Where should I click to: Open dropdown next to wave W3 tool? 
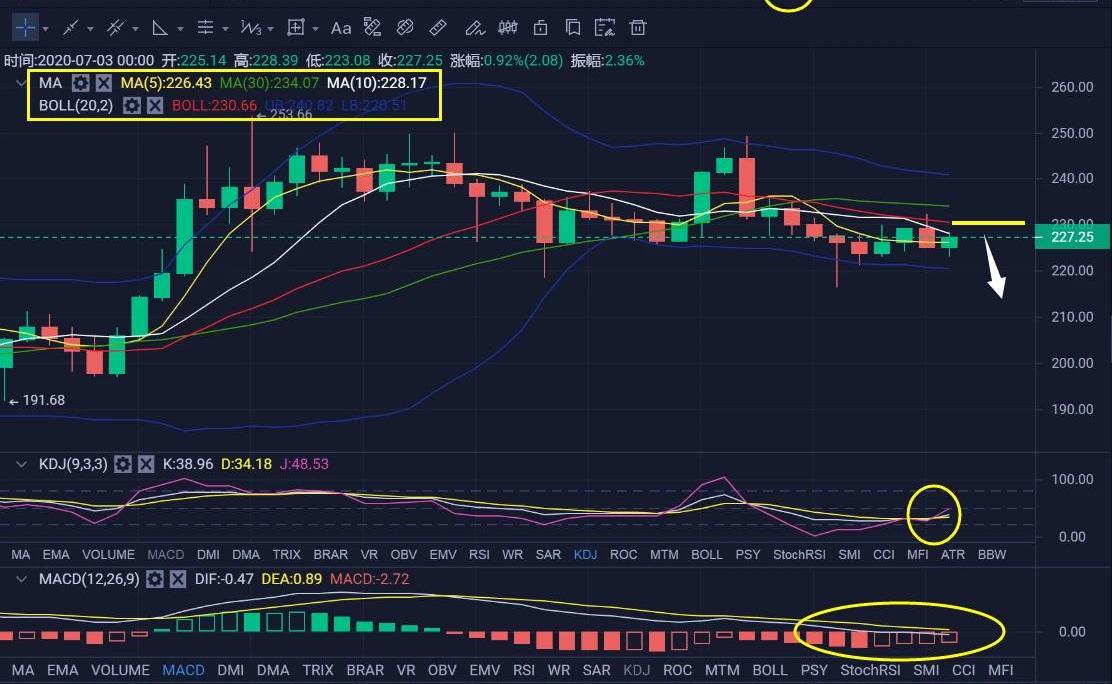point(271,29)
